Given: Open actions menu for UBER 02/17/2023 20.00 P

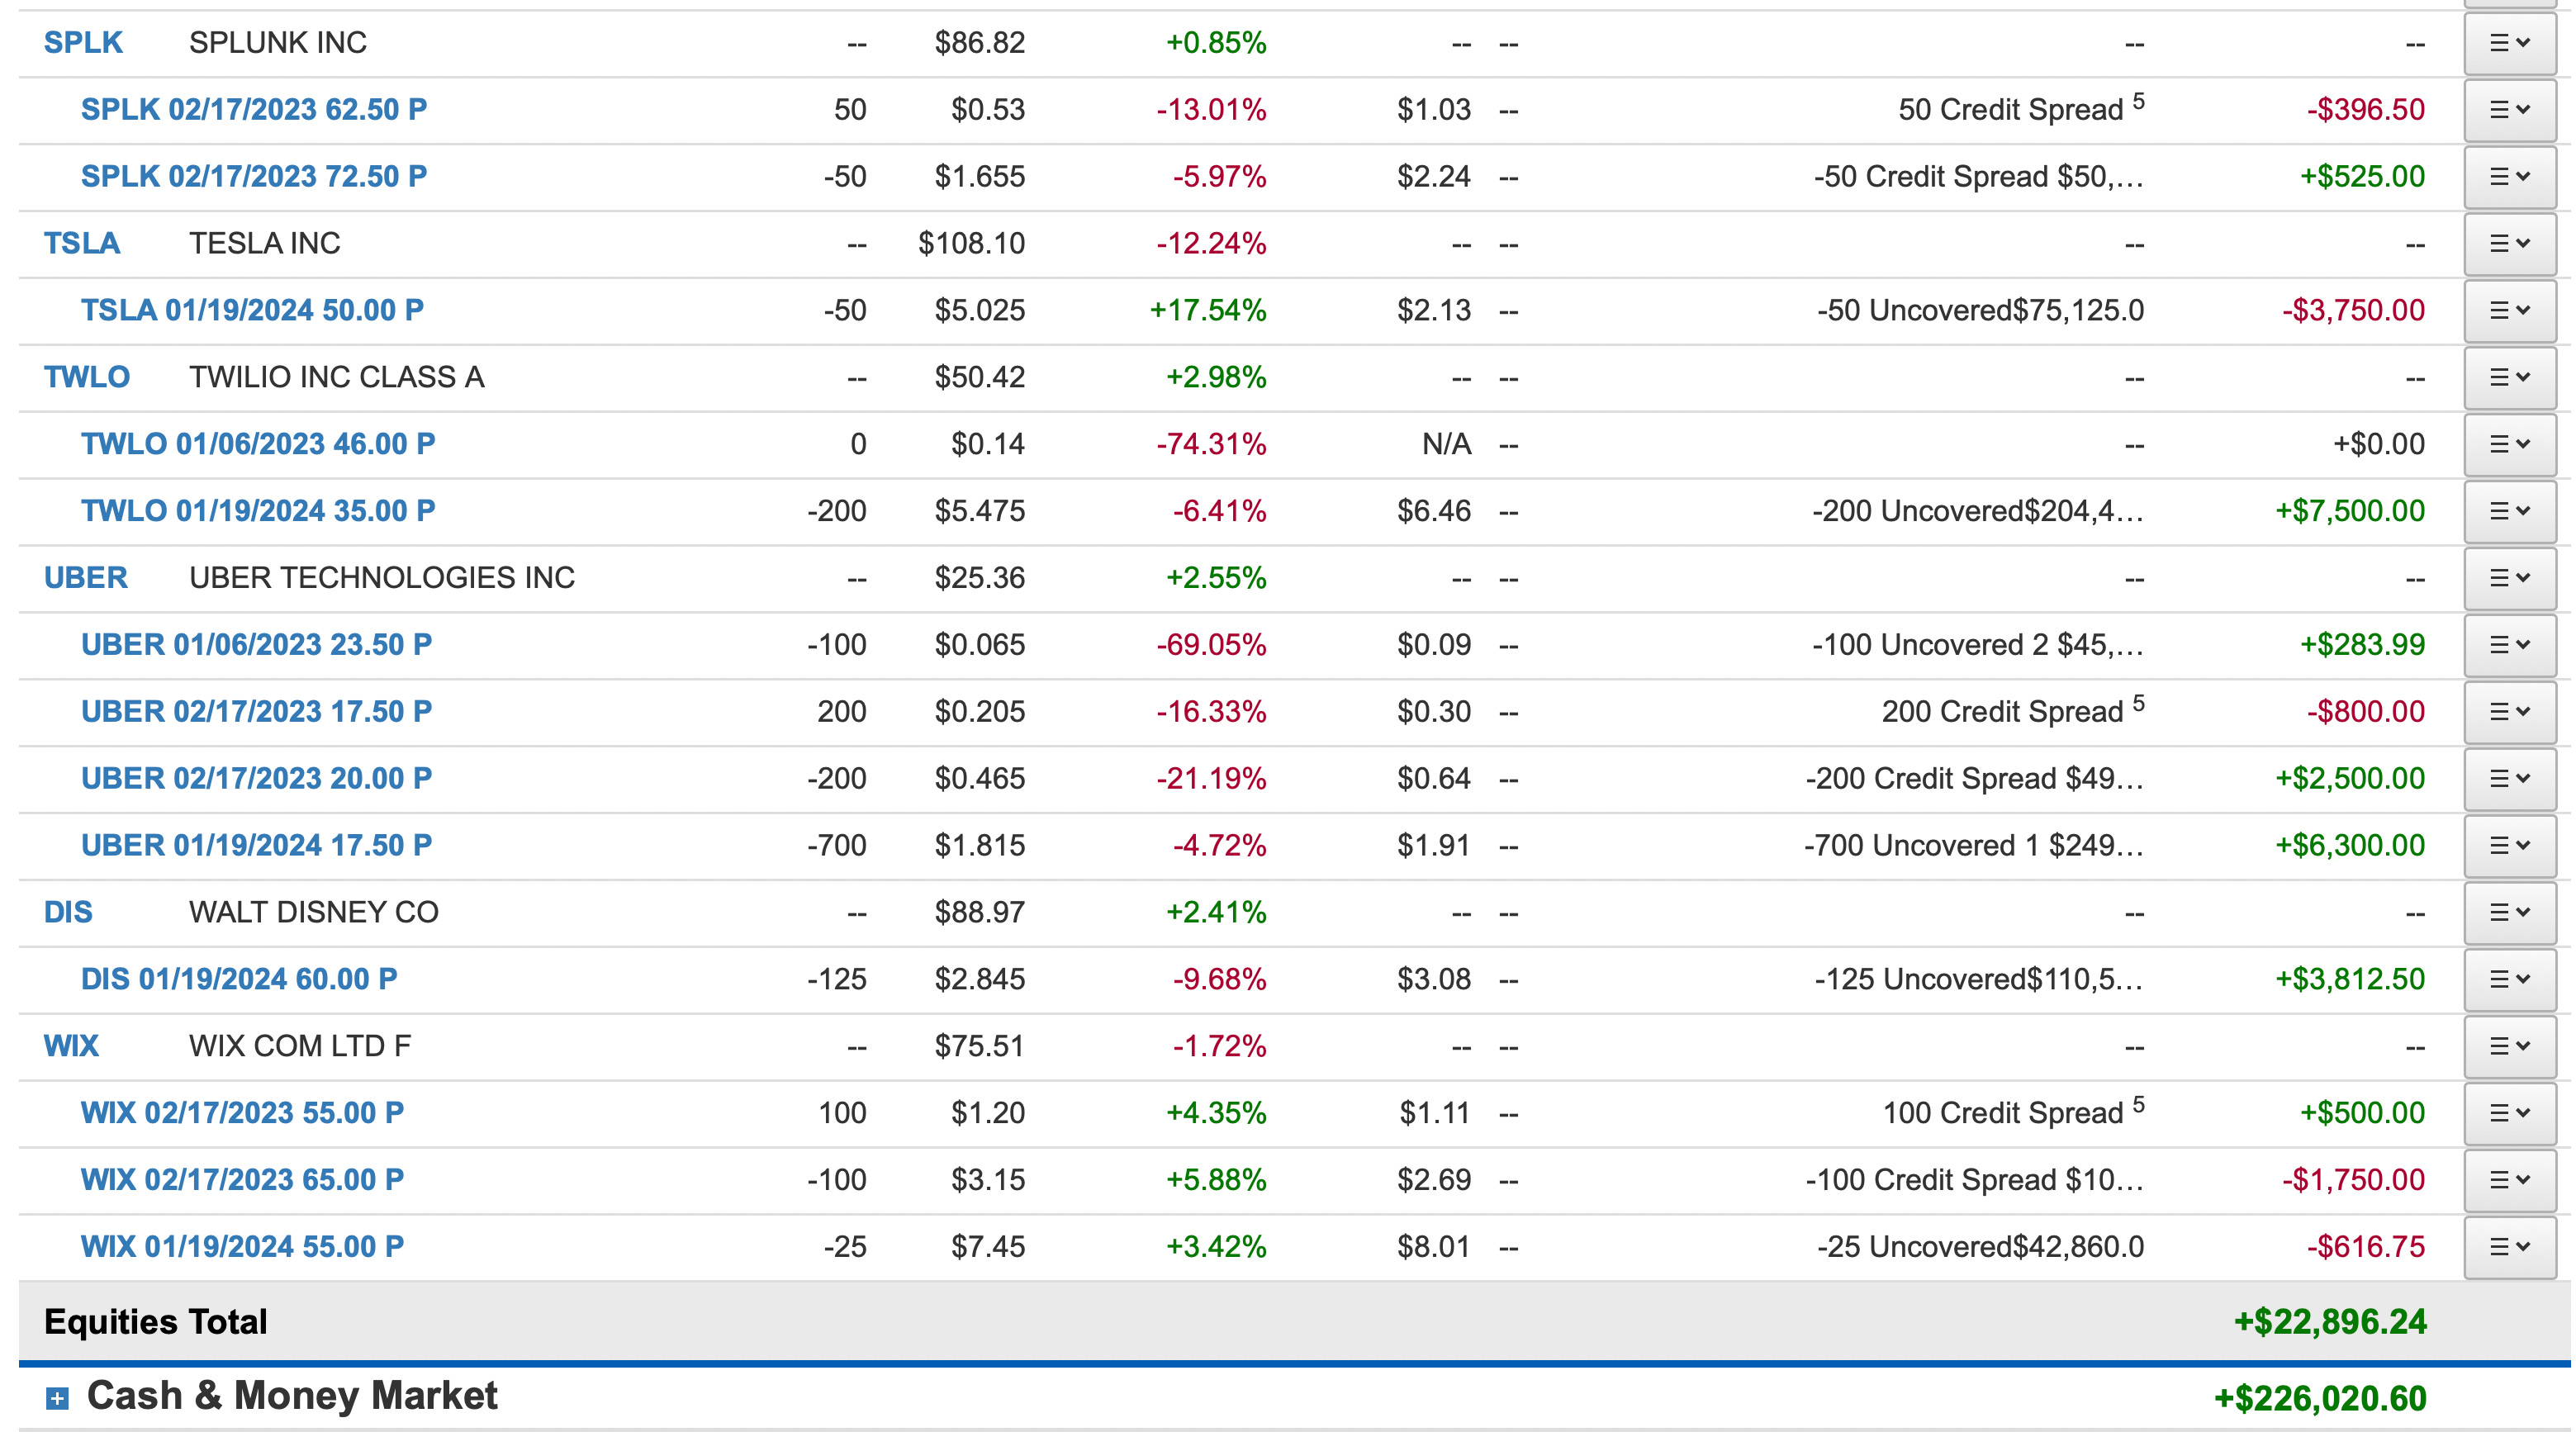Looking at the screenshot, I should click(2509, 778).
